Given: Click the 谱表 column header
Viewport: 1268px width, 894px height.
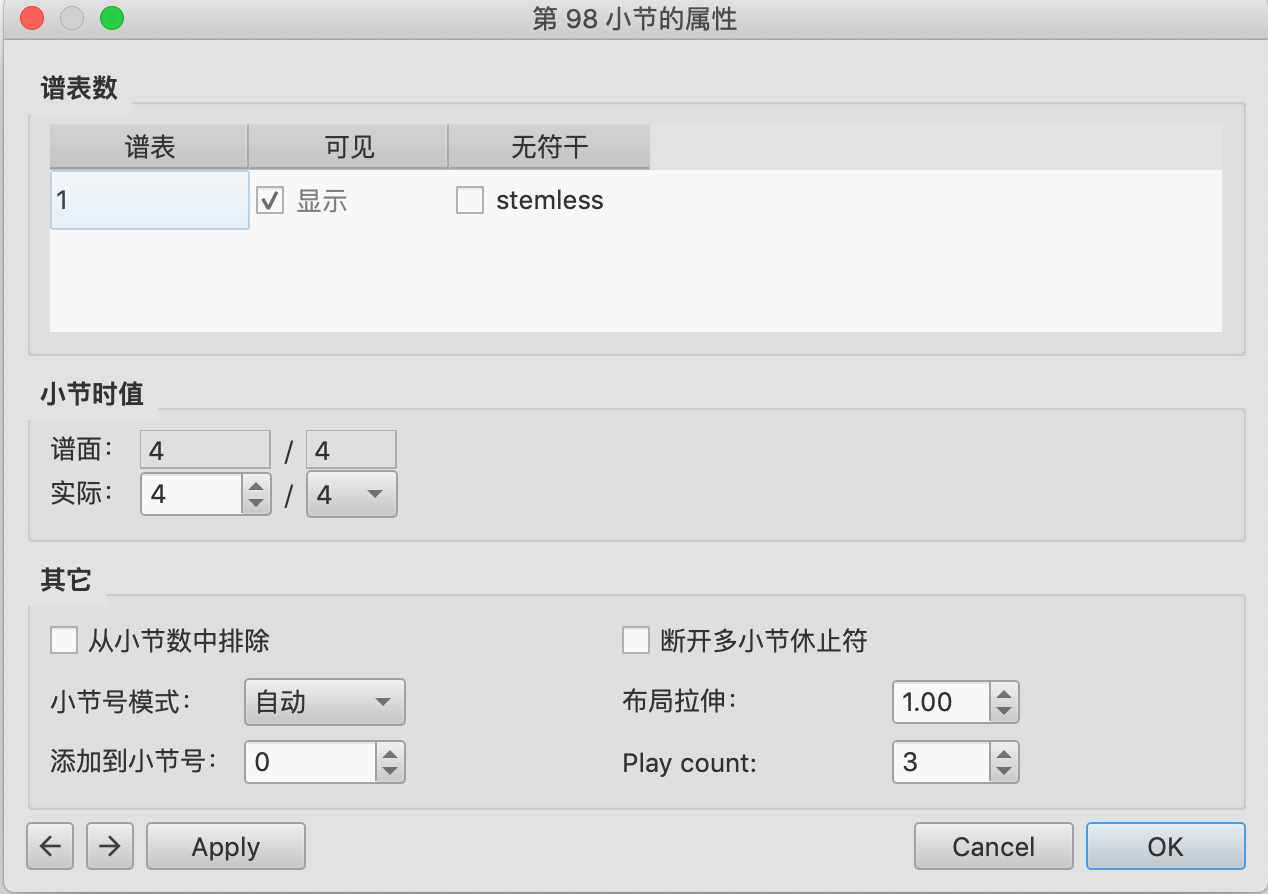Looking at the screenshot, I should [x=149, y=147].
